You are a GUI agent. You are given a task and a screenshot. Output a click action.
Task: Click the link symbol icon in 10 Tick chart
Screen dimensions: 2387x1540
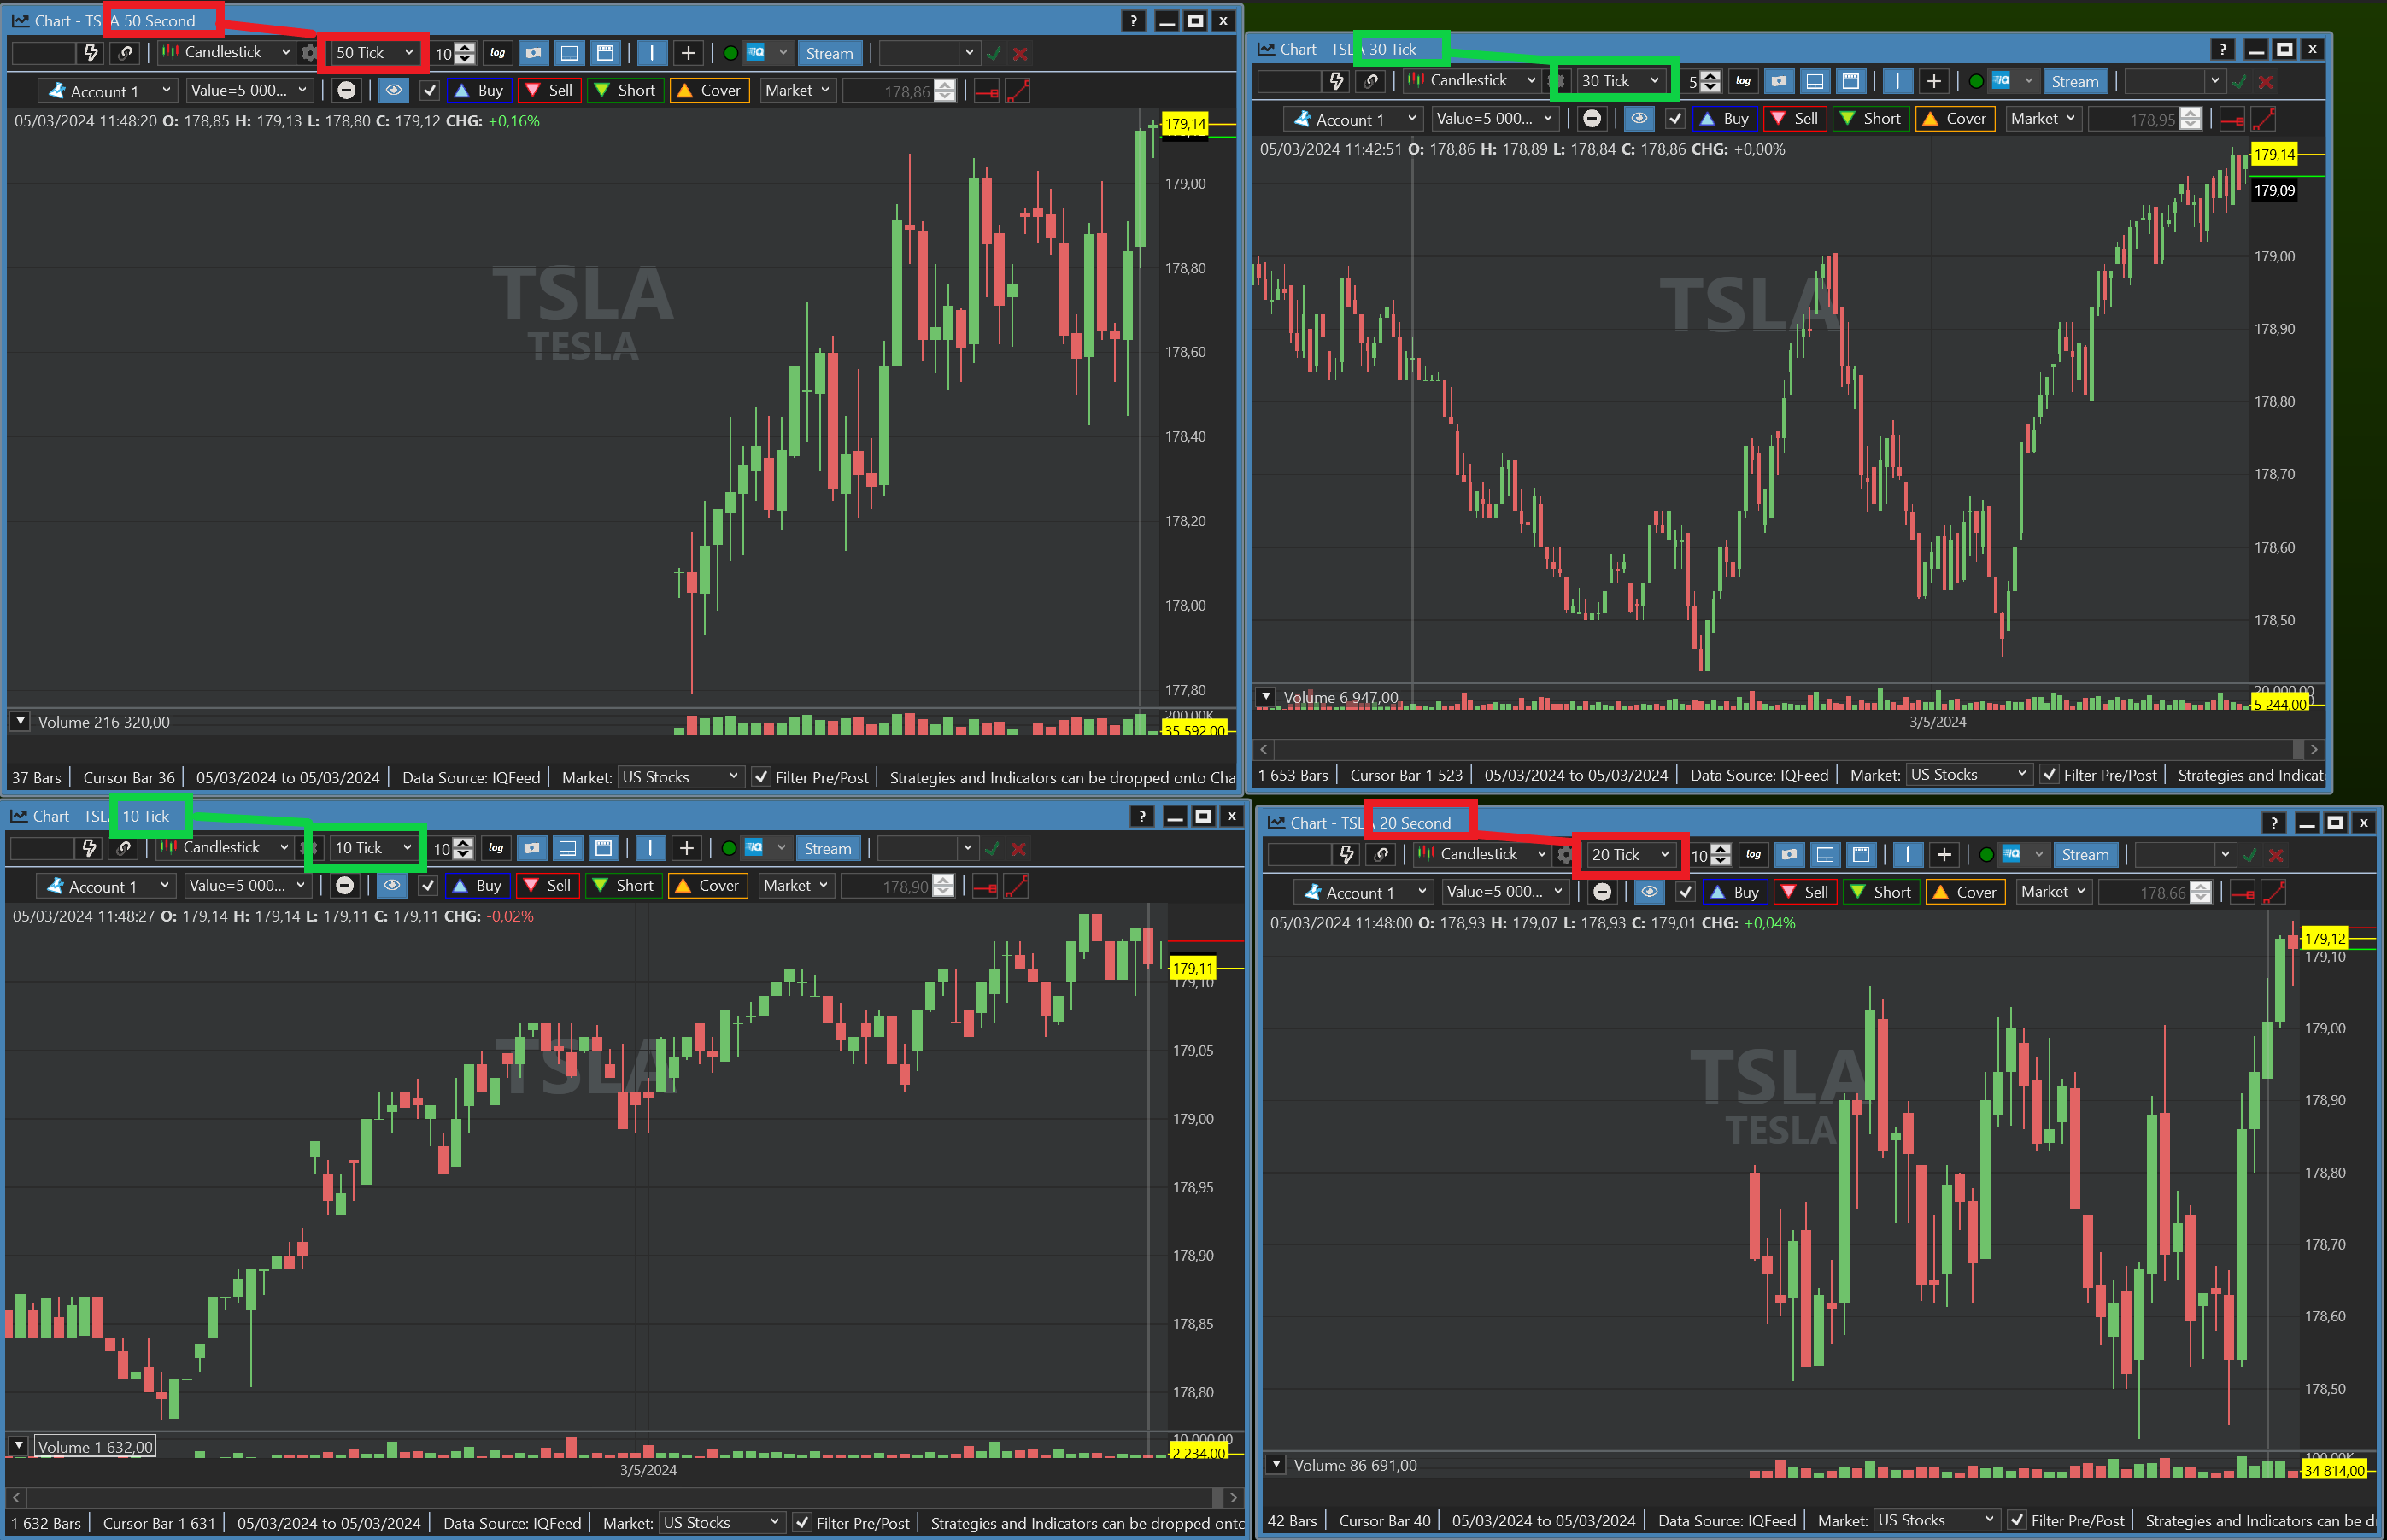click(123, 848)
